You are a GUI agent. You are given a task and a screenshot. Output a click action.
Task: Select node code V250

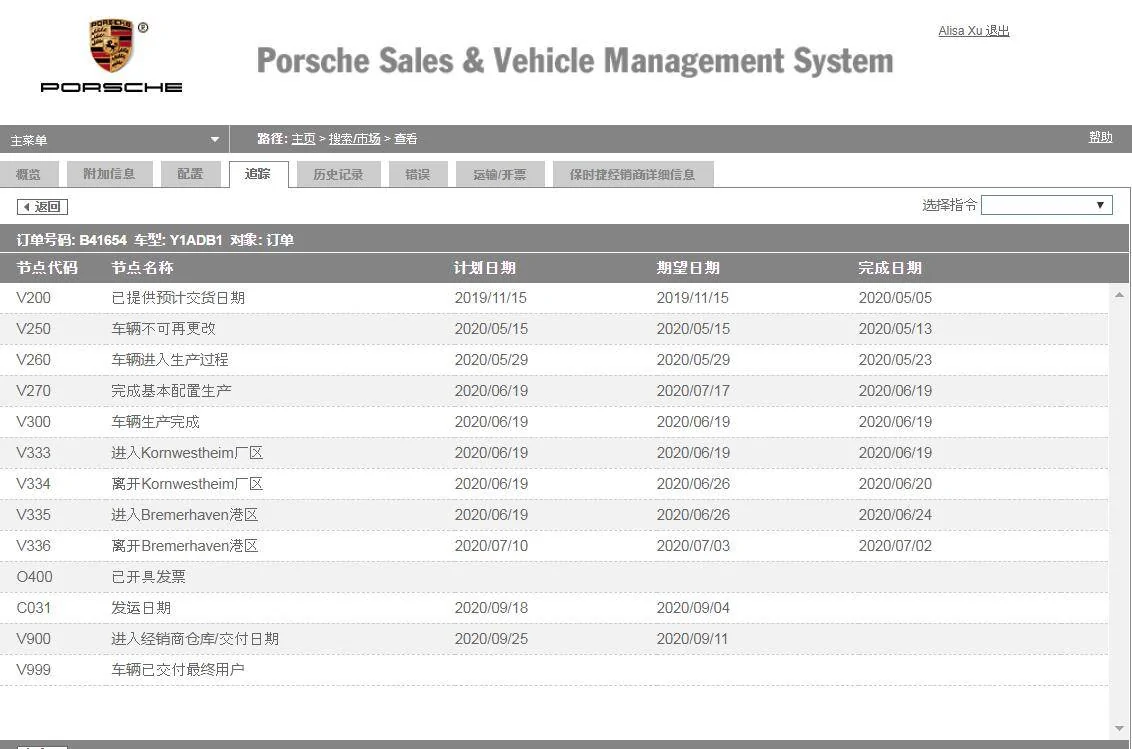[x=33, y=329]
